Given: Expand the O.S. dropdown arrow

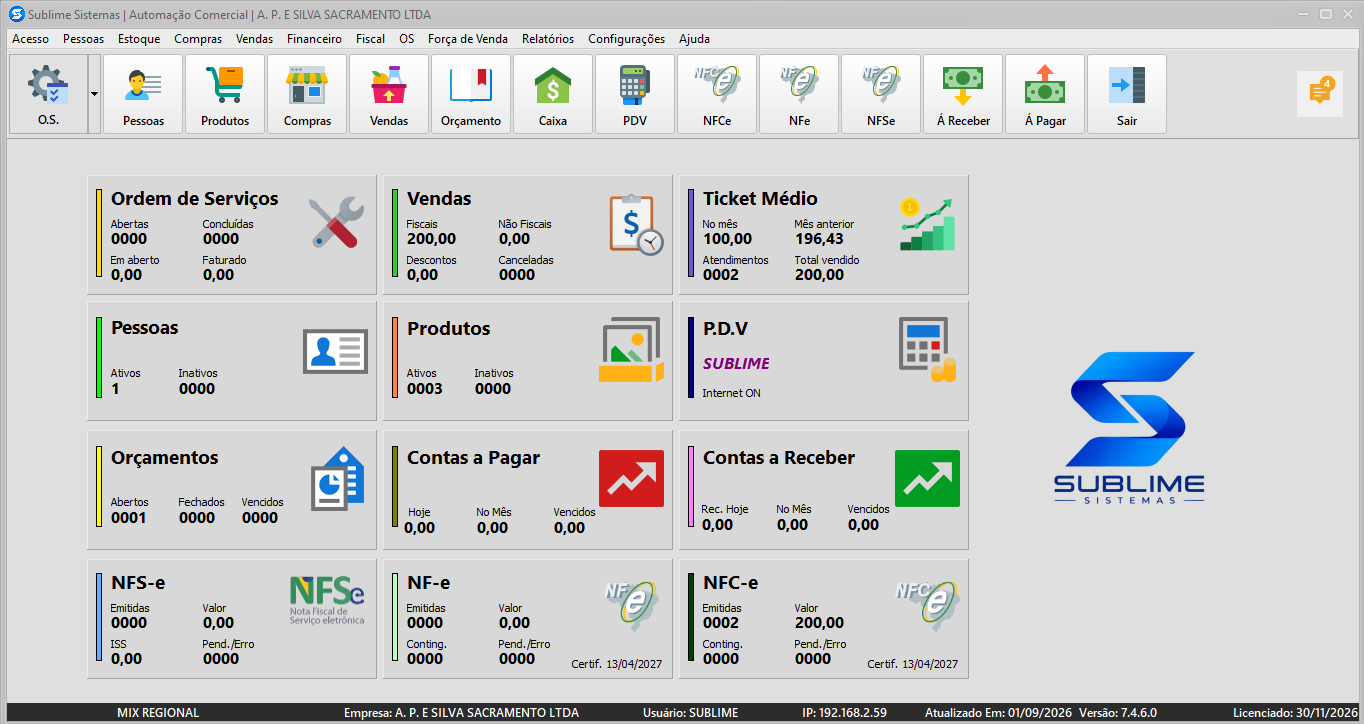Looking at the screenshot, I should [x=94, y=94].
